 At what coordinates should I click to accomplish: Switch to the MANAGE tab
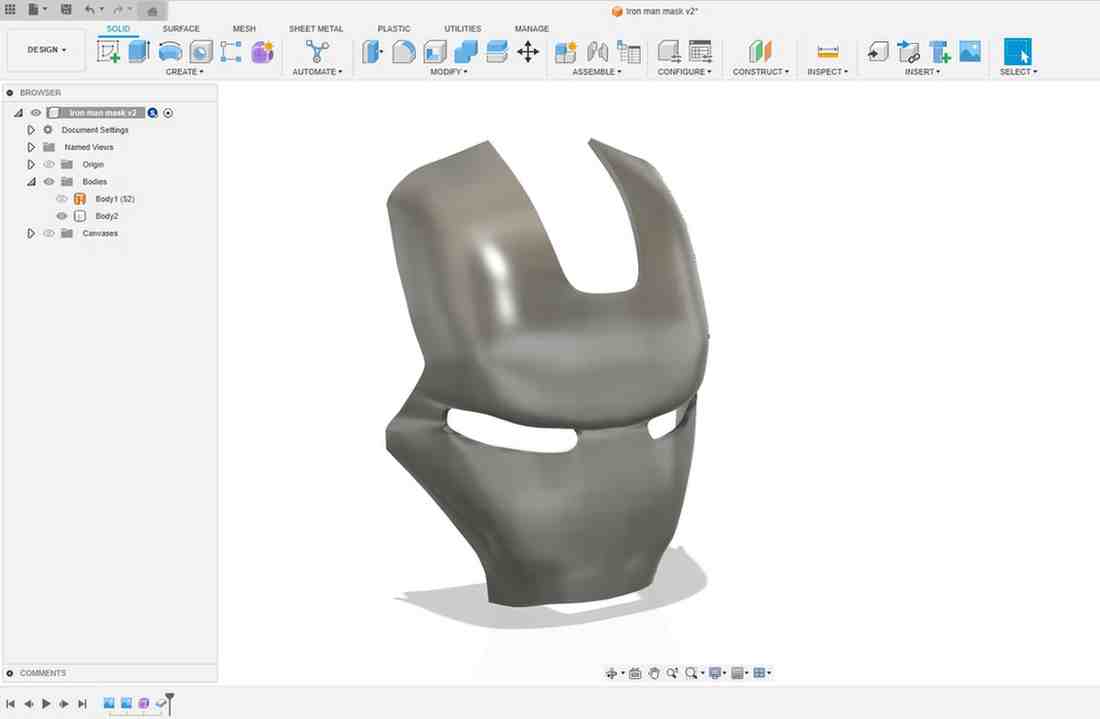point(532,29)
